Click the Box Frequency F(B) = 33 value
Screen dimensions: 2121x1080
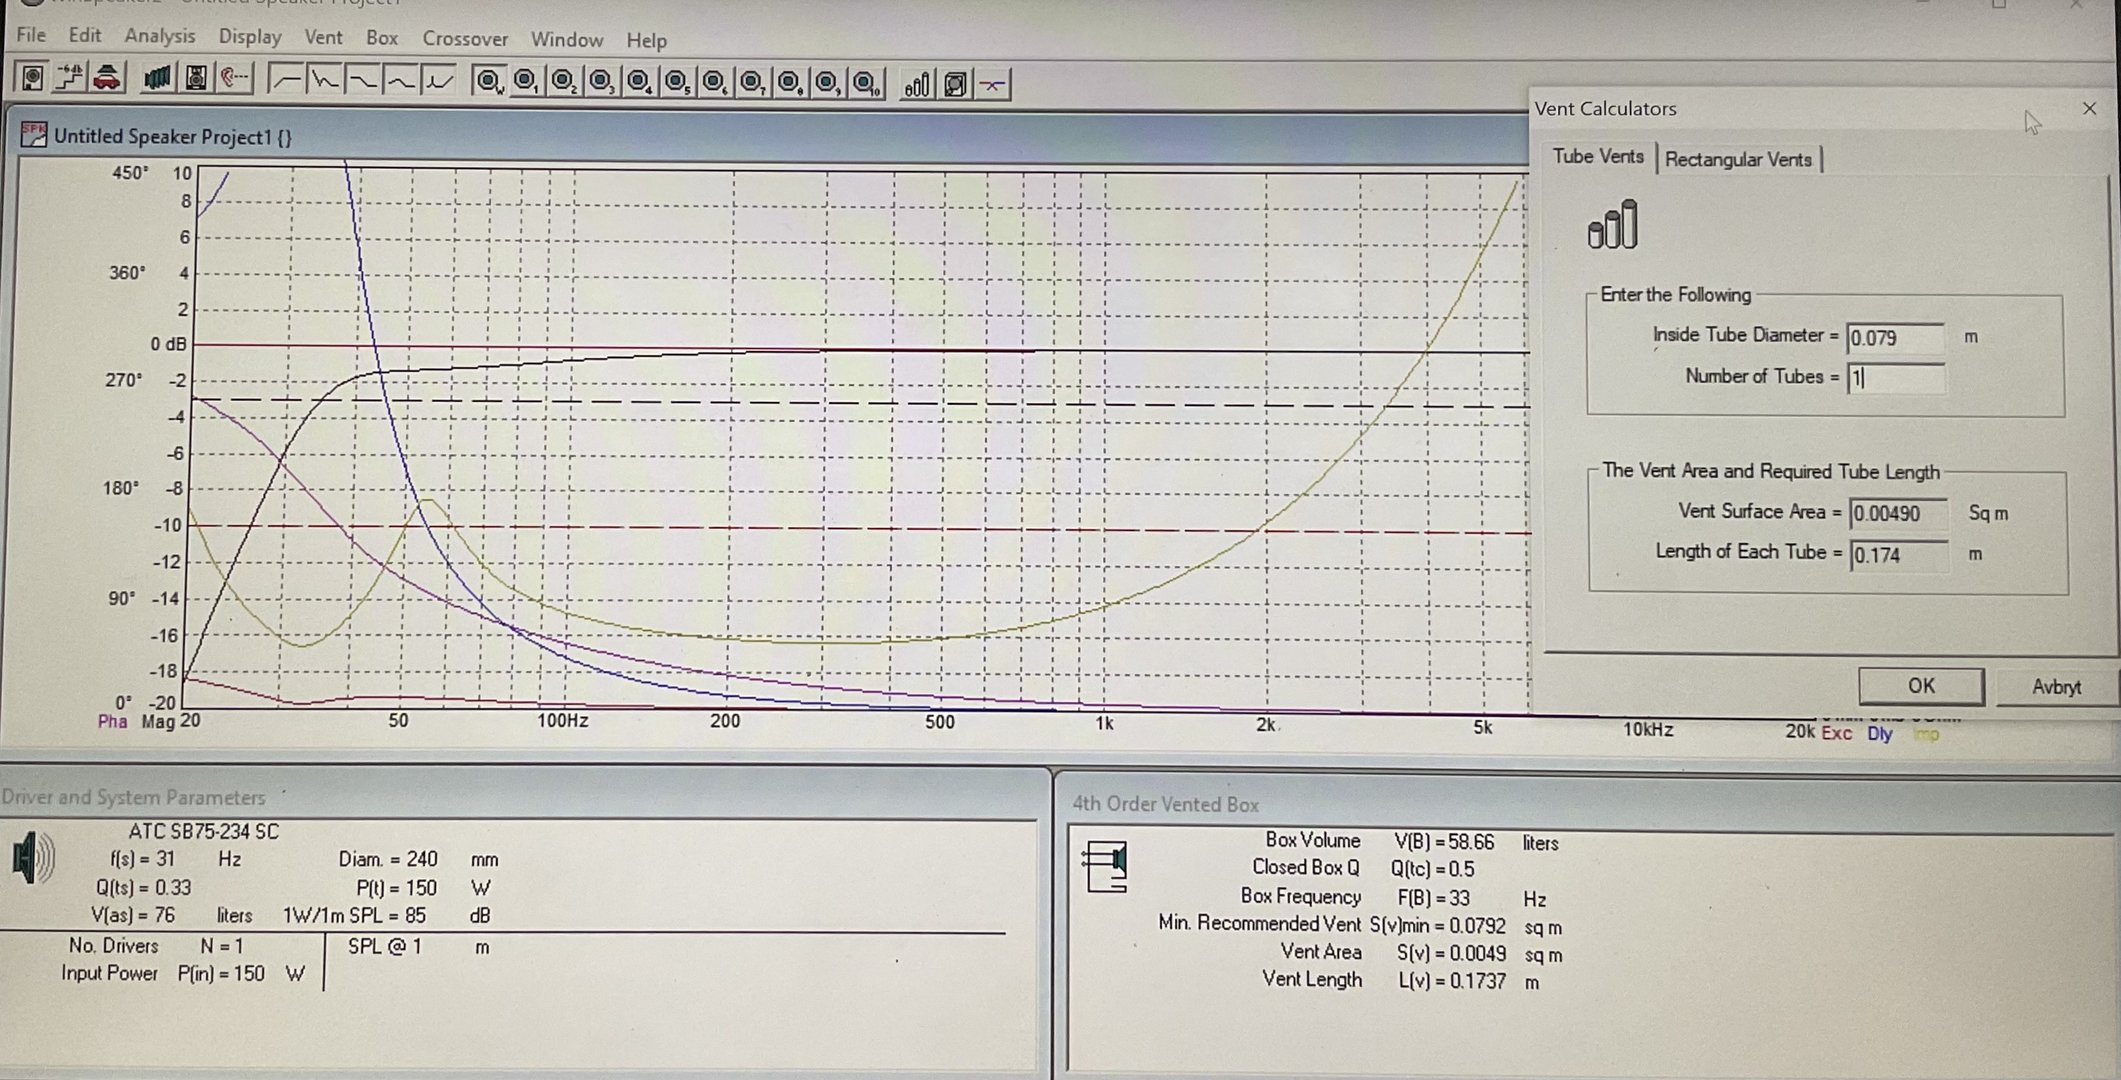[x=1433, y=898]
